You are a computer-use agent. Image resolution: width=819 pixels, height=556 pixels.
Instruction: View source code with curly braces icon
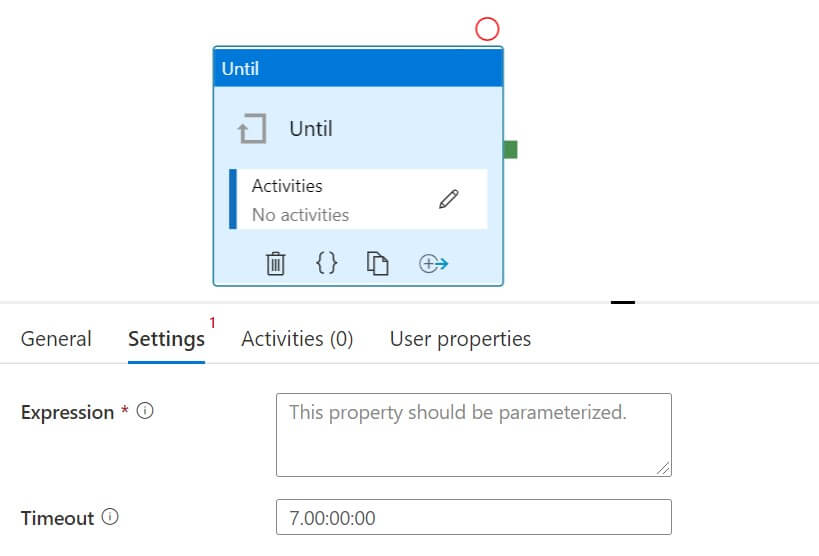pos(326,263)
